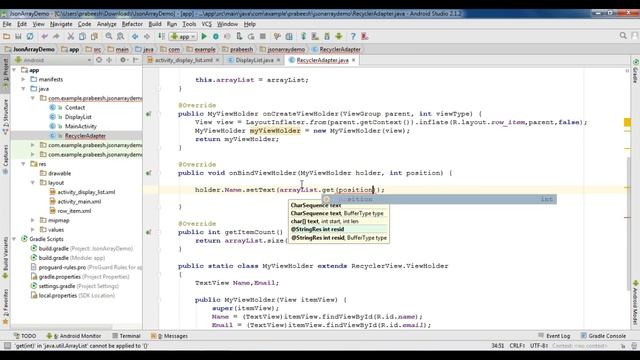Click the Replace toolbar icon

120,36
